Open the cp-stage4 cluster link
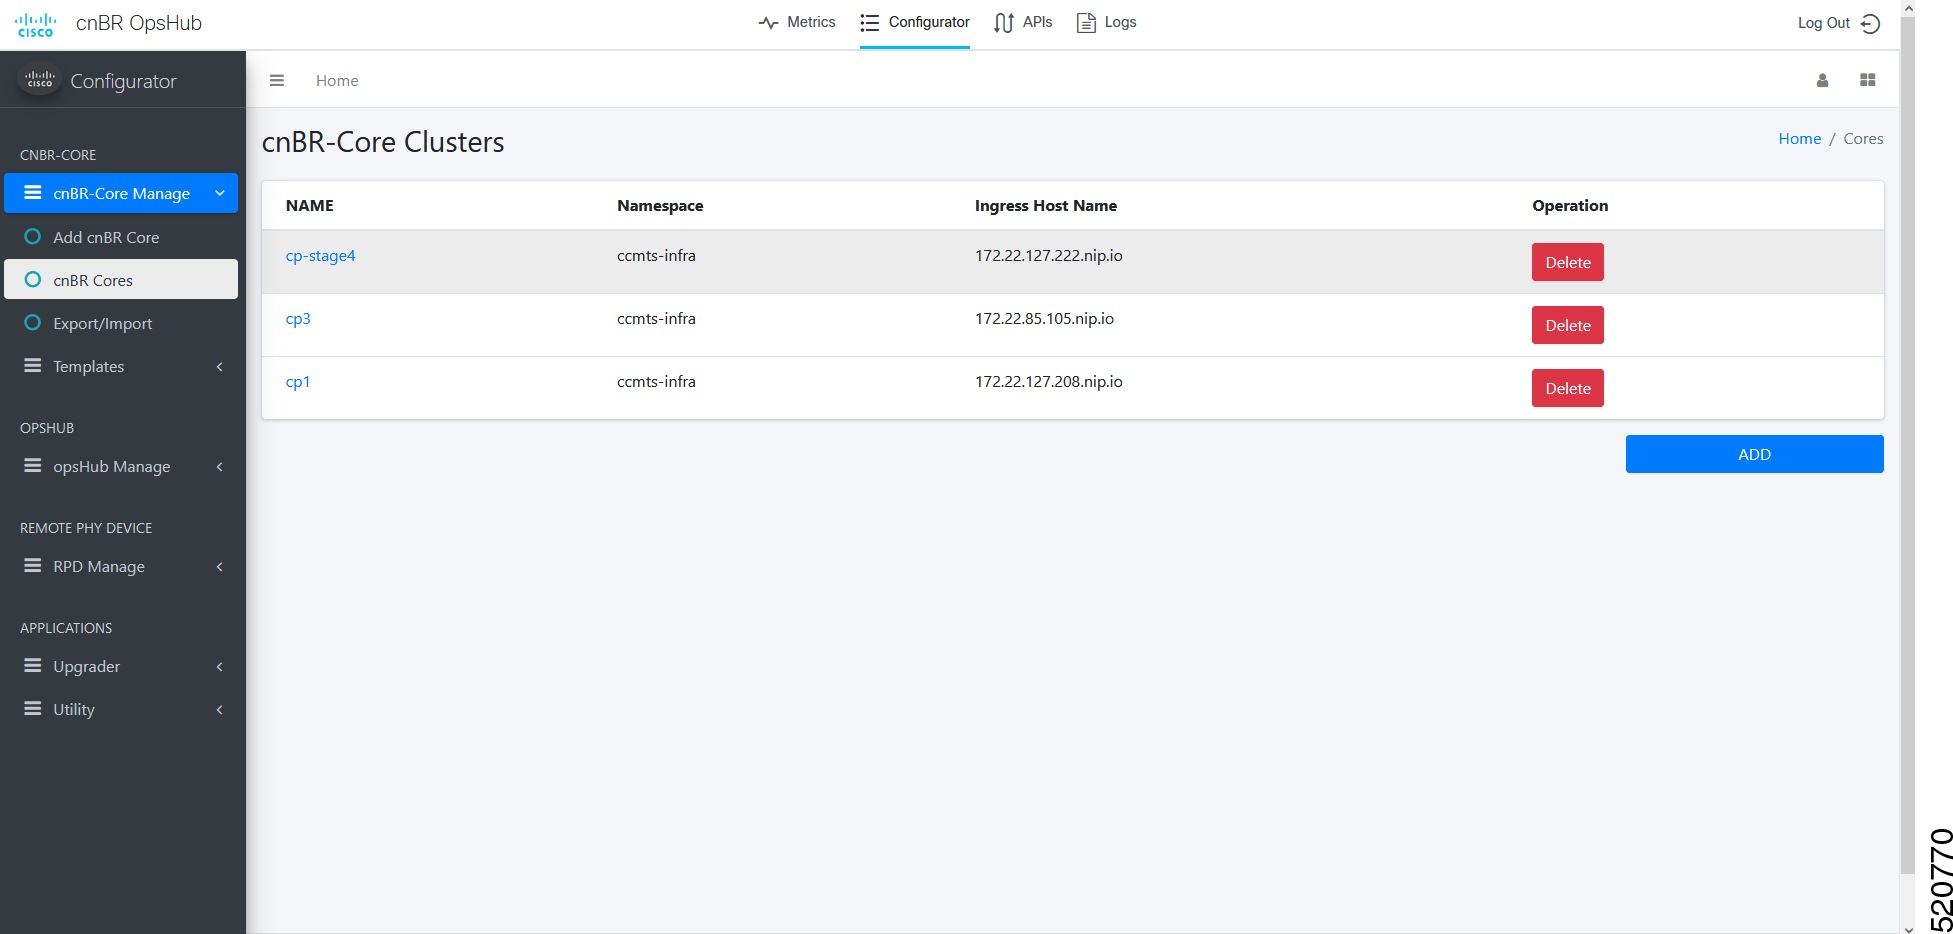 pos(320,256)
